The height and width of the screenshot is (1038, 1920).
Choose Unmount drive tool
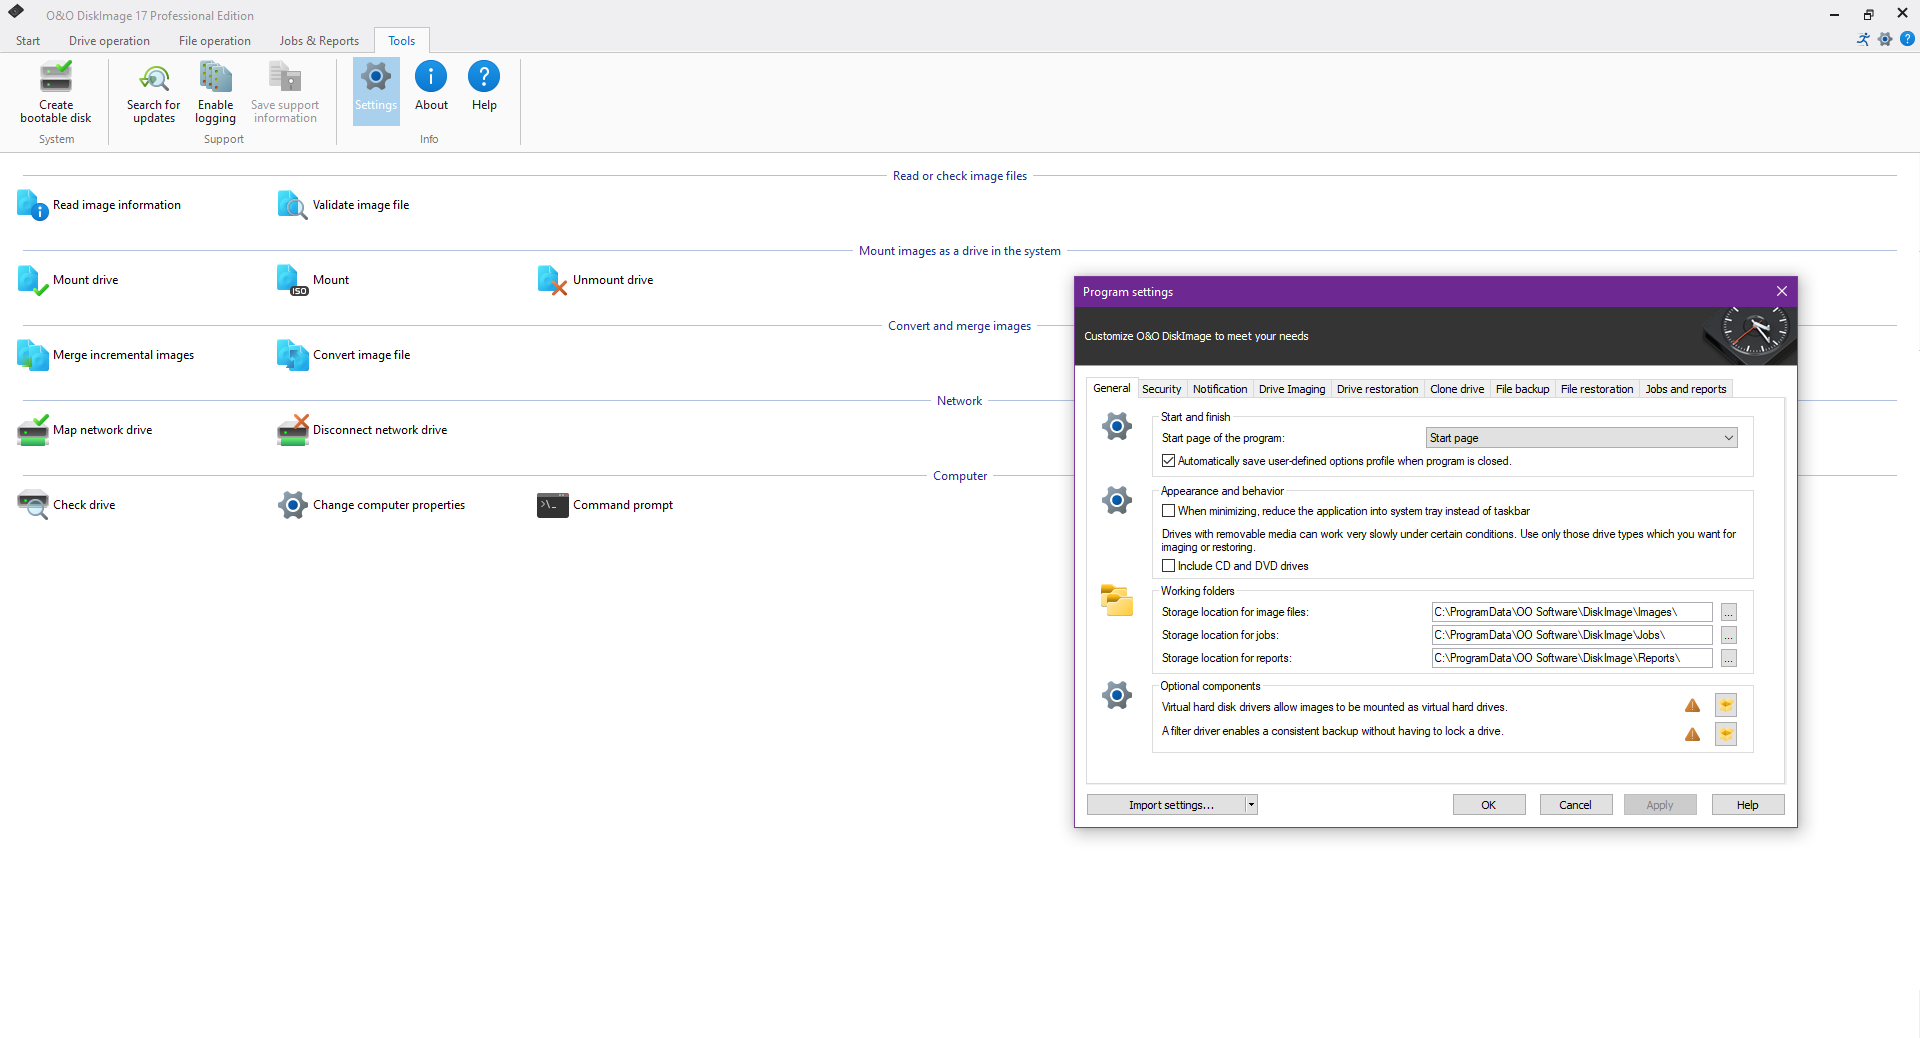[x=595, y=280]
